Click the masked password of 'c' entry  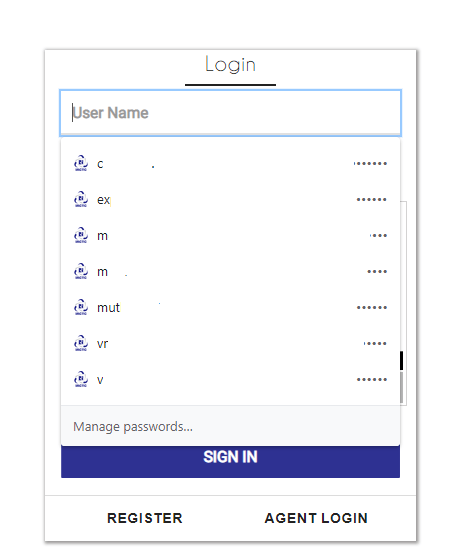[x=370, y=163]
